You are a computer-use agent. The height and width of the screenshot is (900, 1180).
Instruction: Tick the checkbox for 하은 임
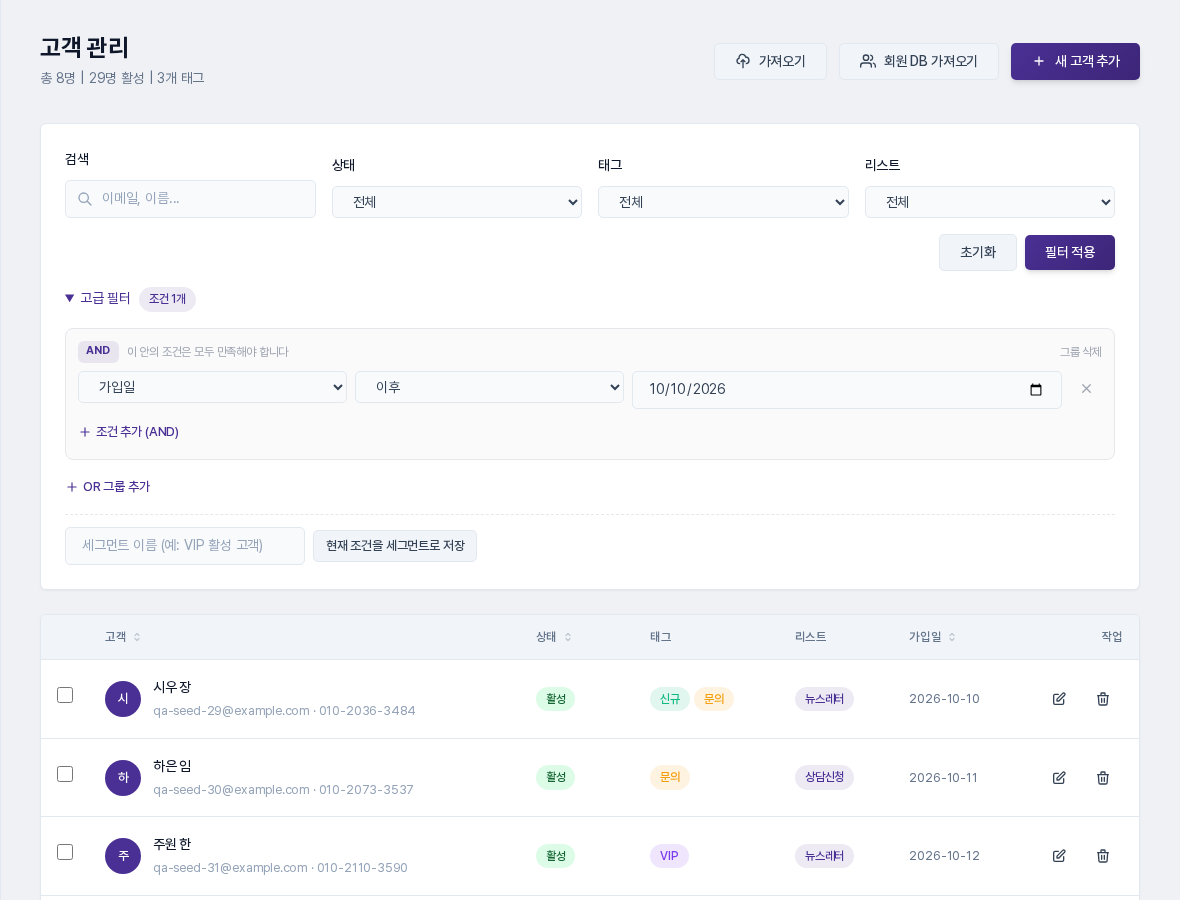click(x=65, y=774)
